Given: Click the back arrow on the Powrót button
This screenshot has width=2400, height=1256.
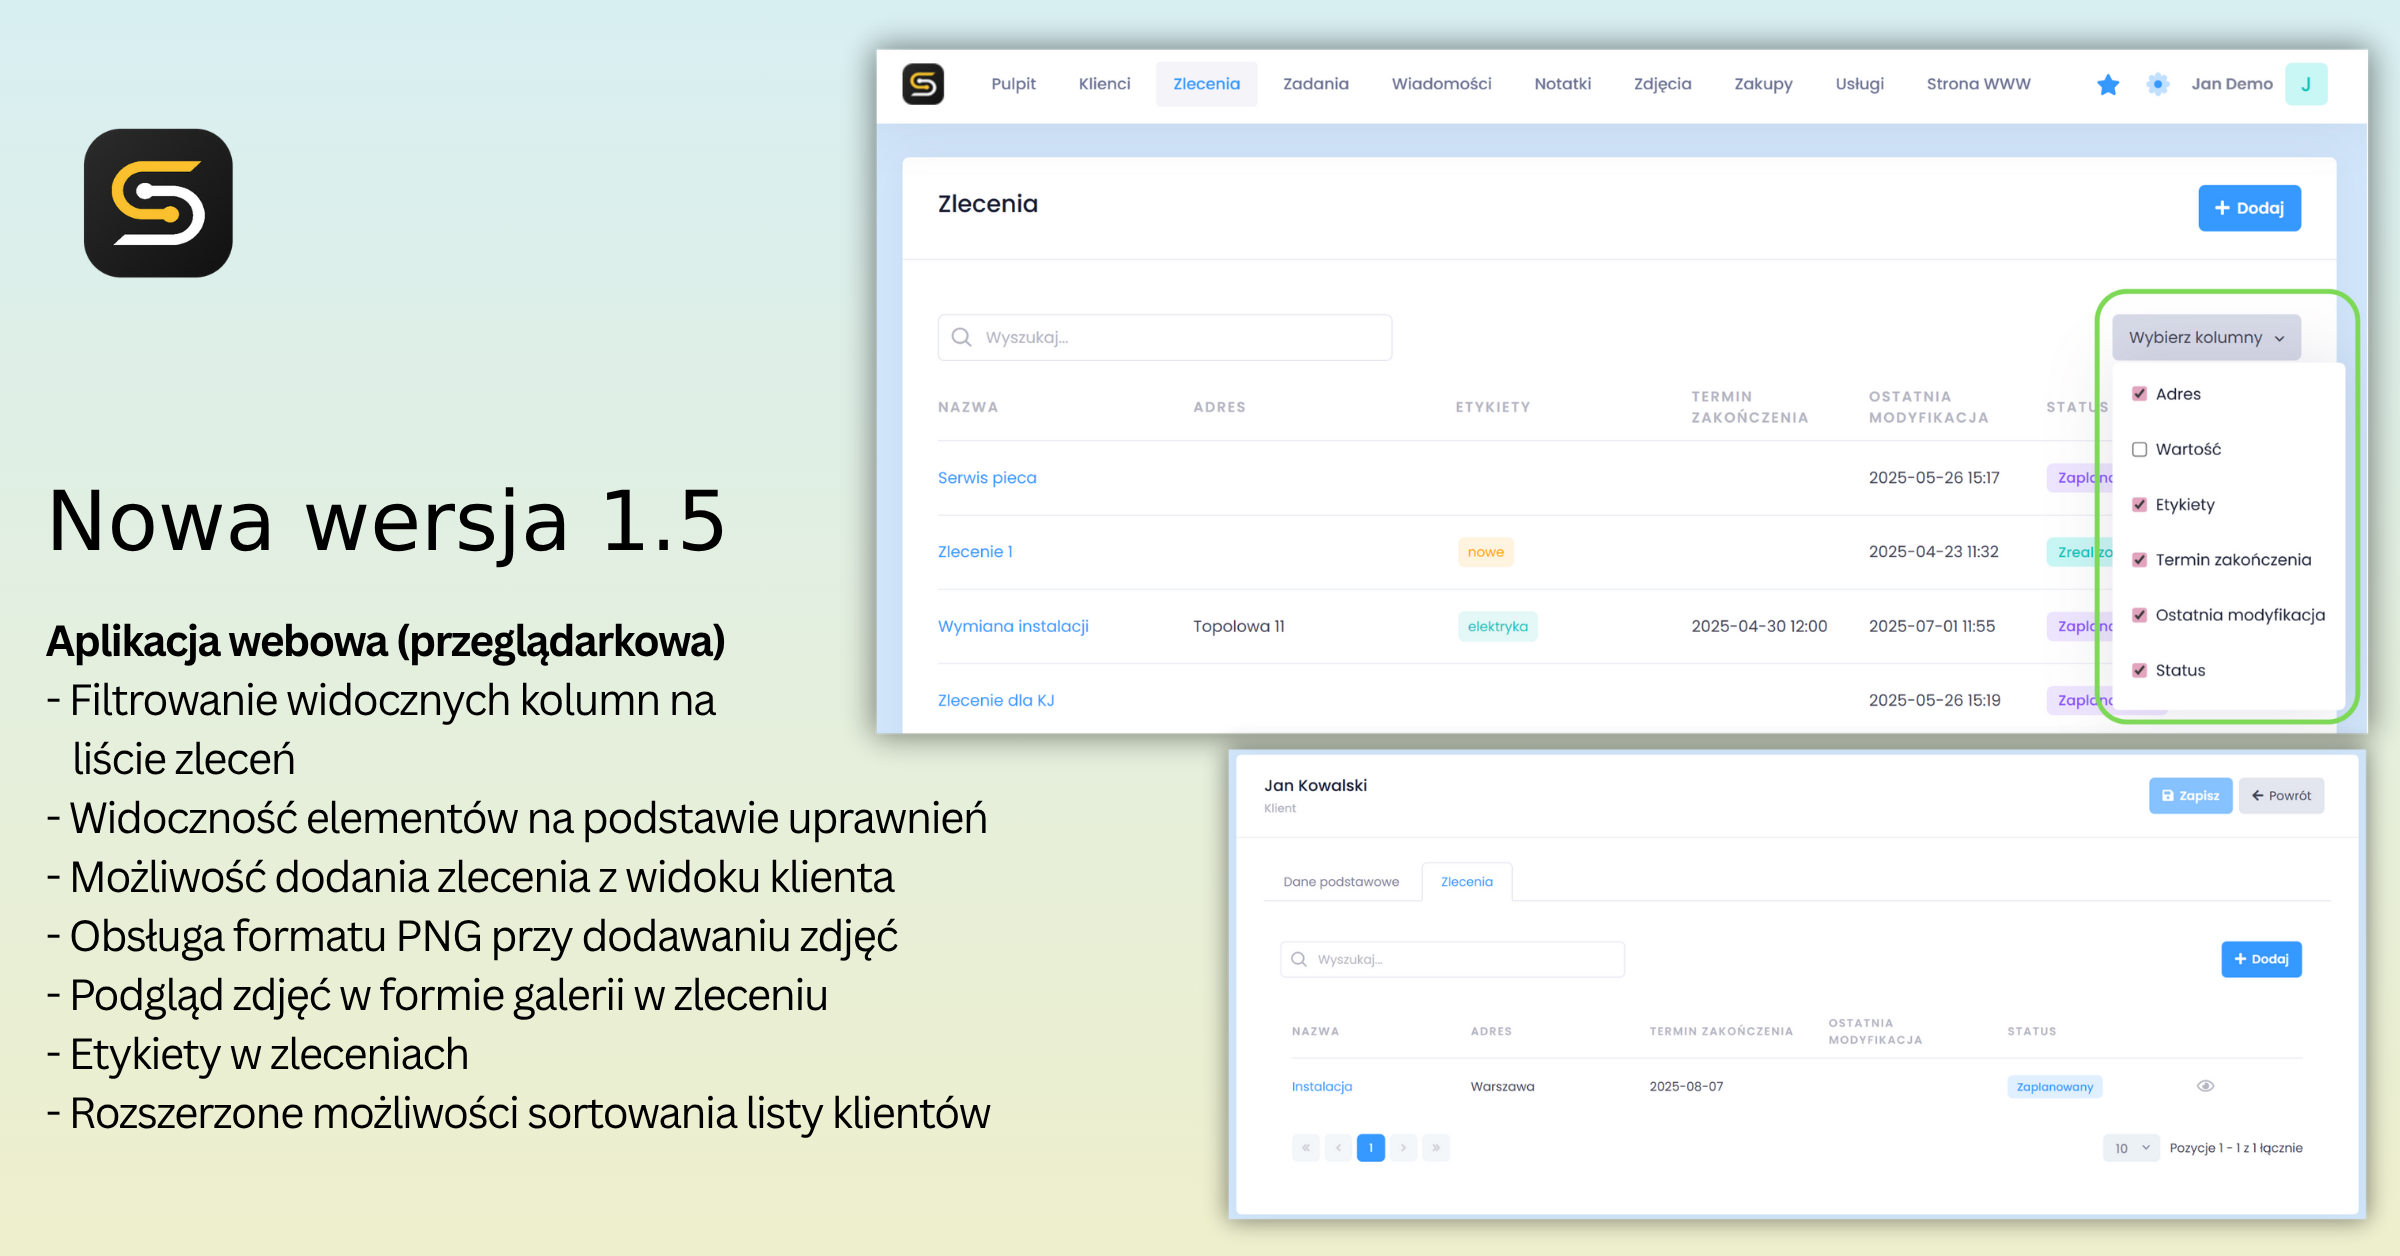Looking at the screenshot, I should pyautogui.click(x=2258, y=795).
